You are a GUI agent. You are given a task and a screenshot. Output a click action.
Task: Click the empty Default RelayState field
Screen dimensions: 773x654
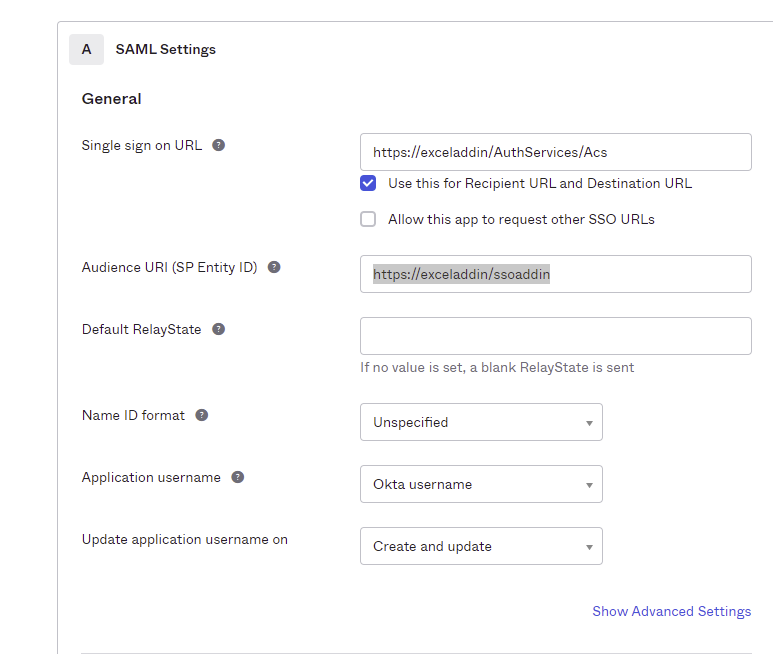pyautogui.click(x=555, y=336)
